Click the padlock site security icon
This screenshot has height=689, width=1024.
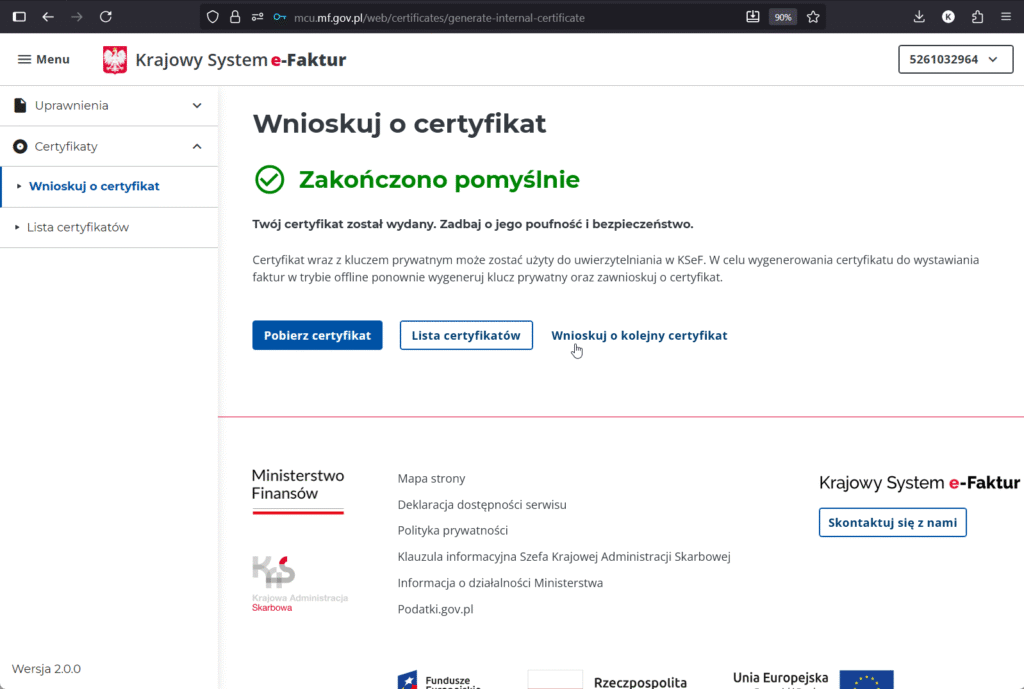(x=235, y=17)
